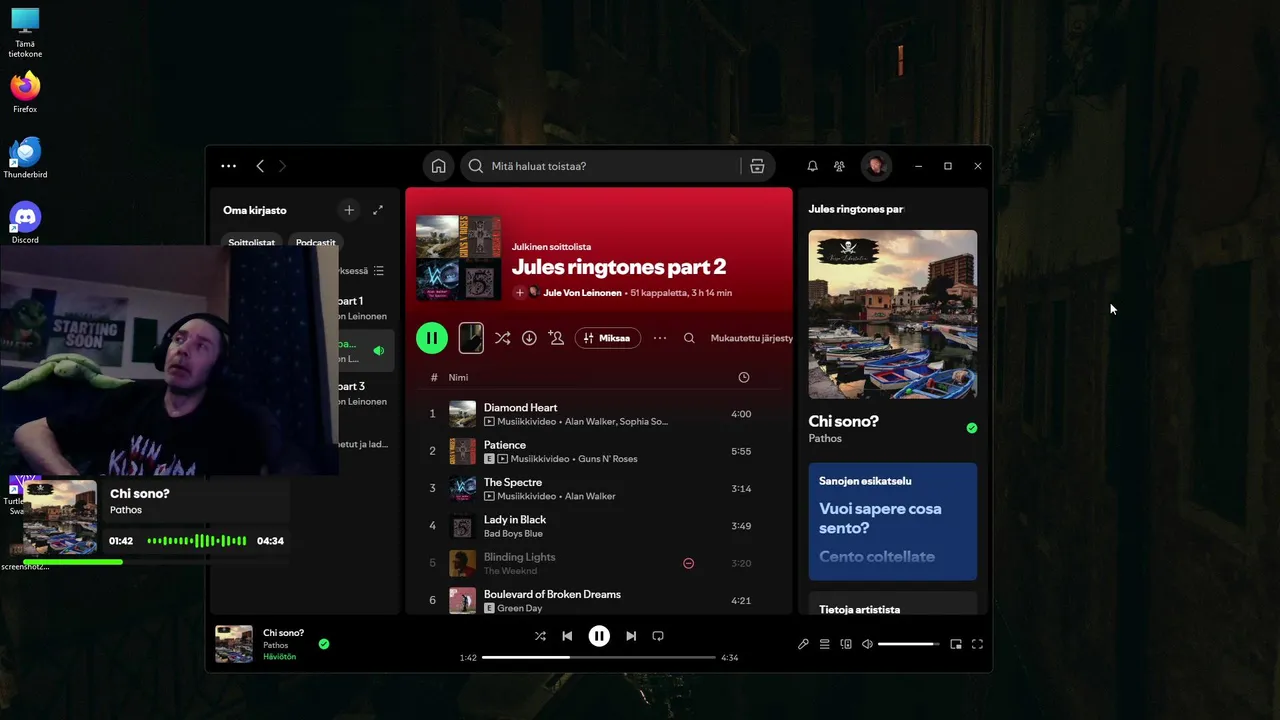Screen dimensions: 1280x720
Task: Select the Soittolistat filter chip
Action: click(251, 242)
